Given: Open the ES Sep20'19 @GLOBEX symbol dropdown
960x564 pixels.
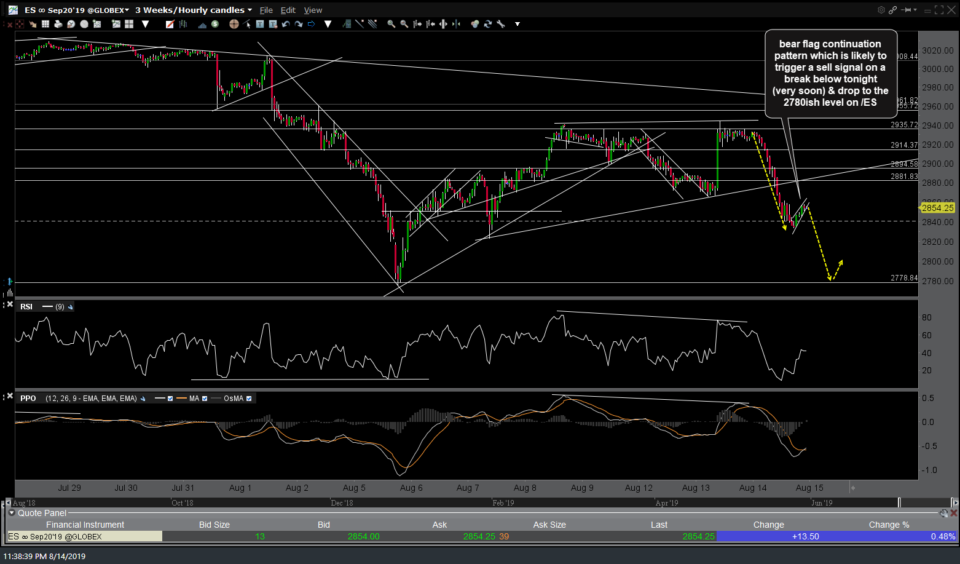Looking at the screenshot, I should point(77,10).
